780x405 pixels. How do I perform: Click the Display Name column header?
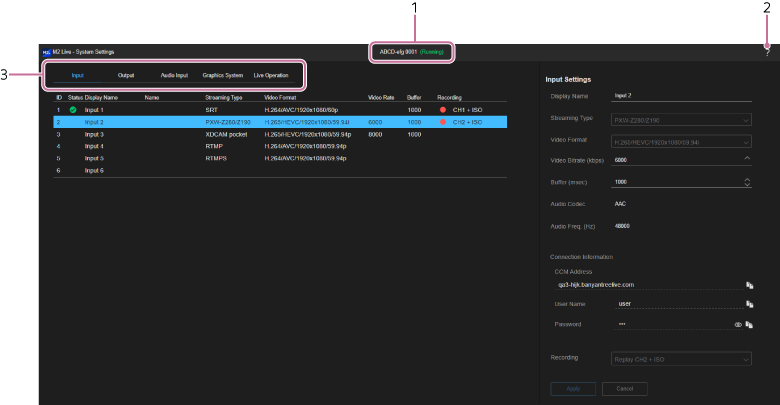pos(101,98)
